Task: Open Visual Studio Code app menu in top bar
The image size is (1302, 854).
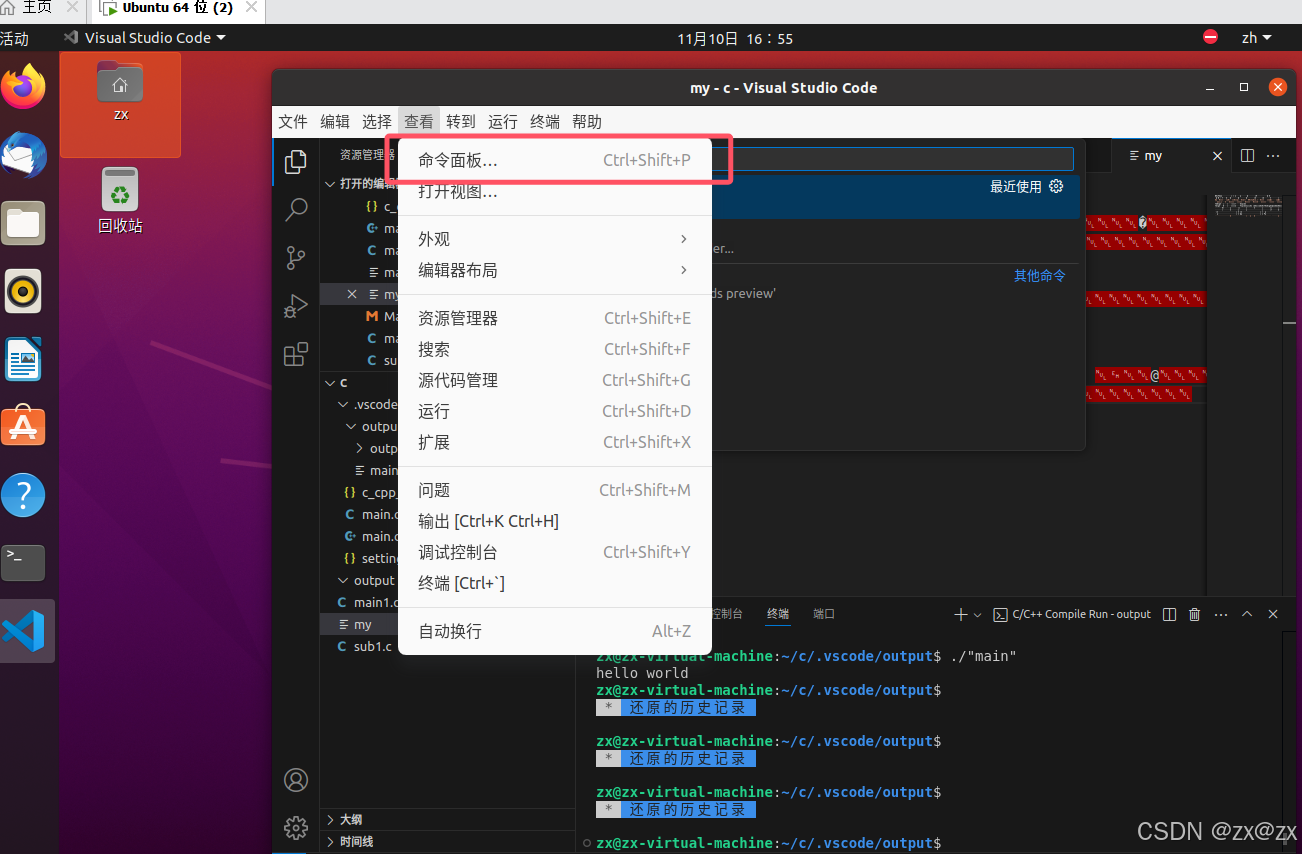Action: (x=144, y=38)
